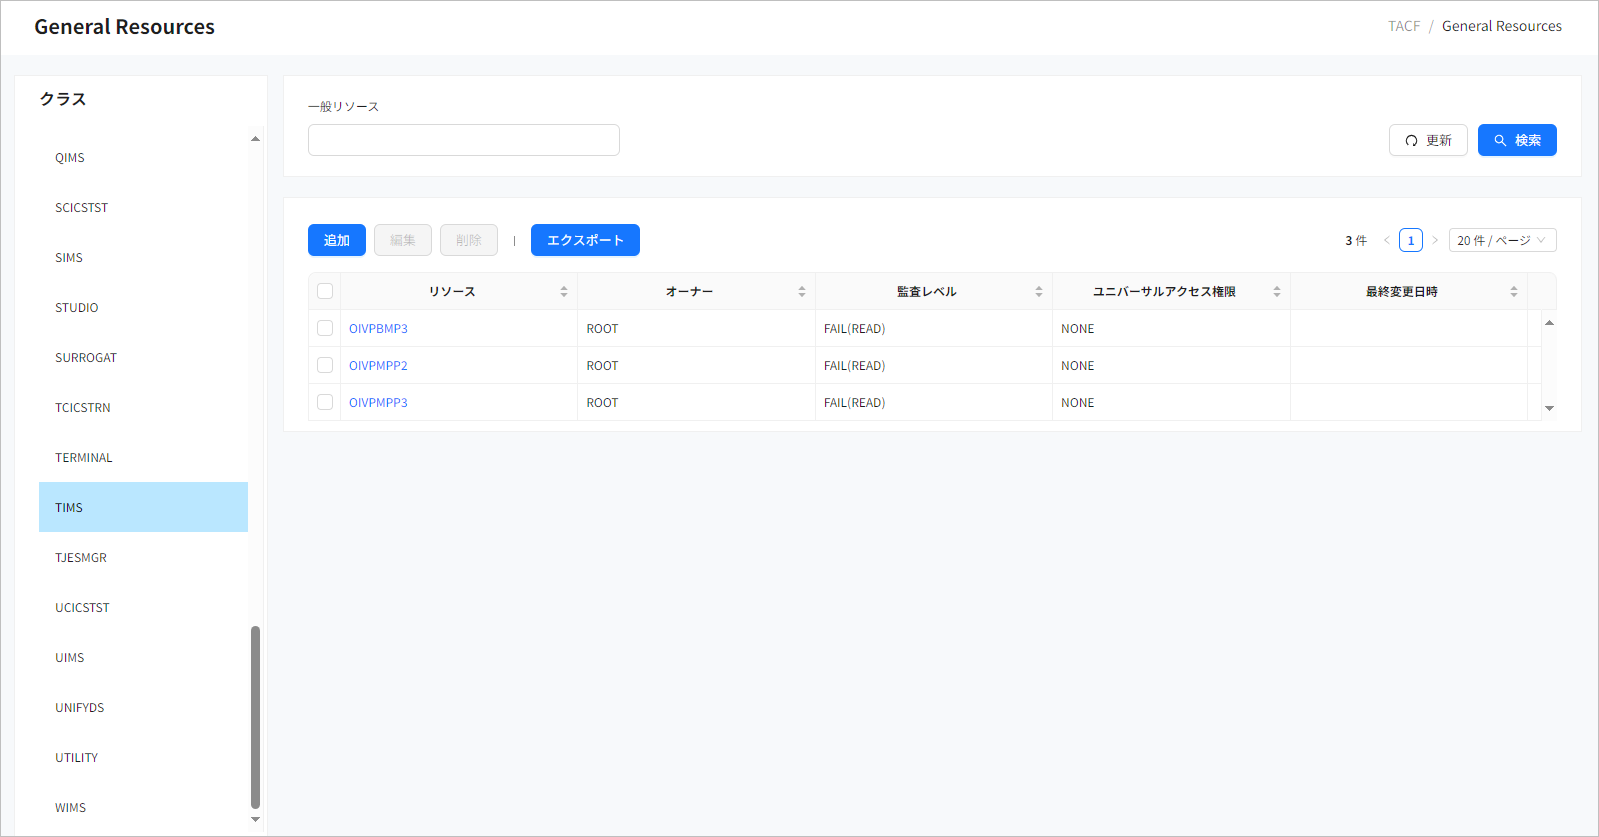Image resolution: width=1599 pixels, height=837 pixels.
Task: Click the TACF breadcrumb link
Action: (1403, 26)
